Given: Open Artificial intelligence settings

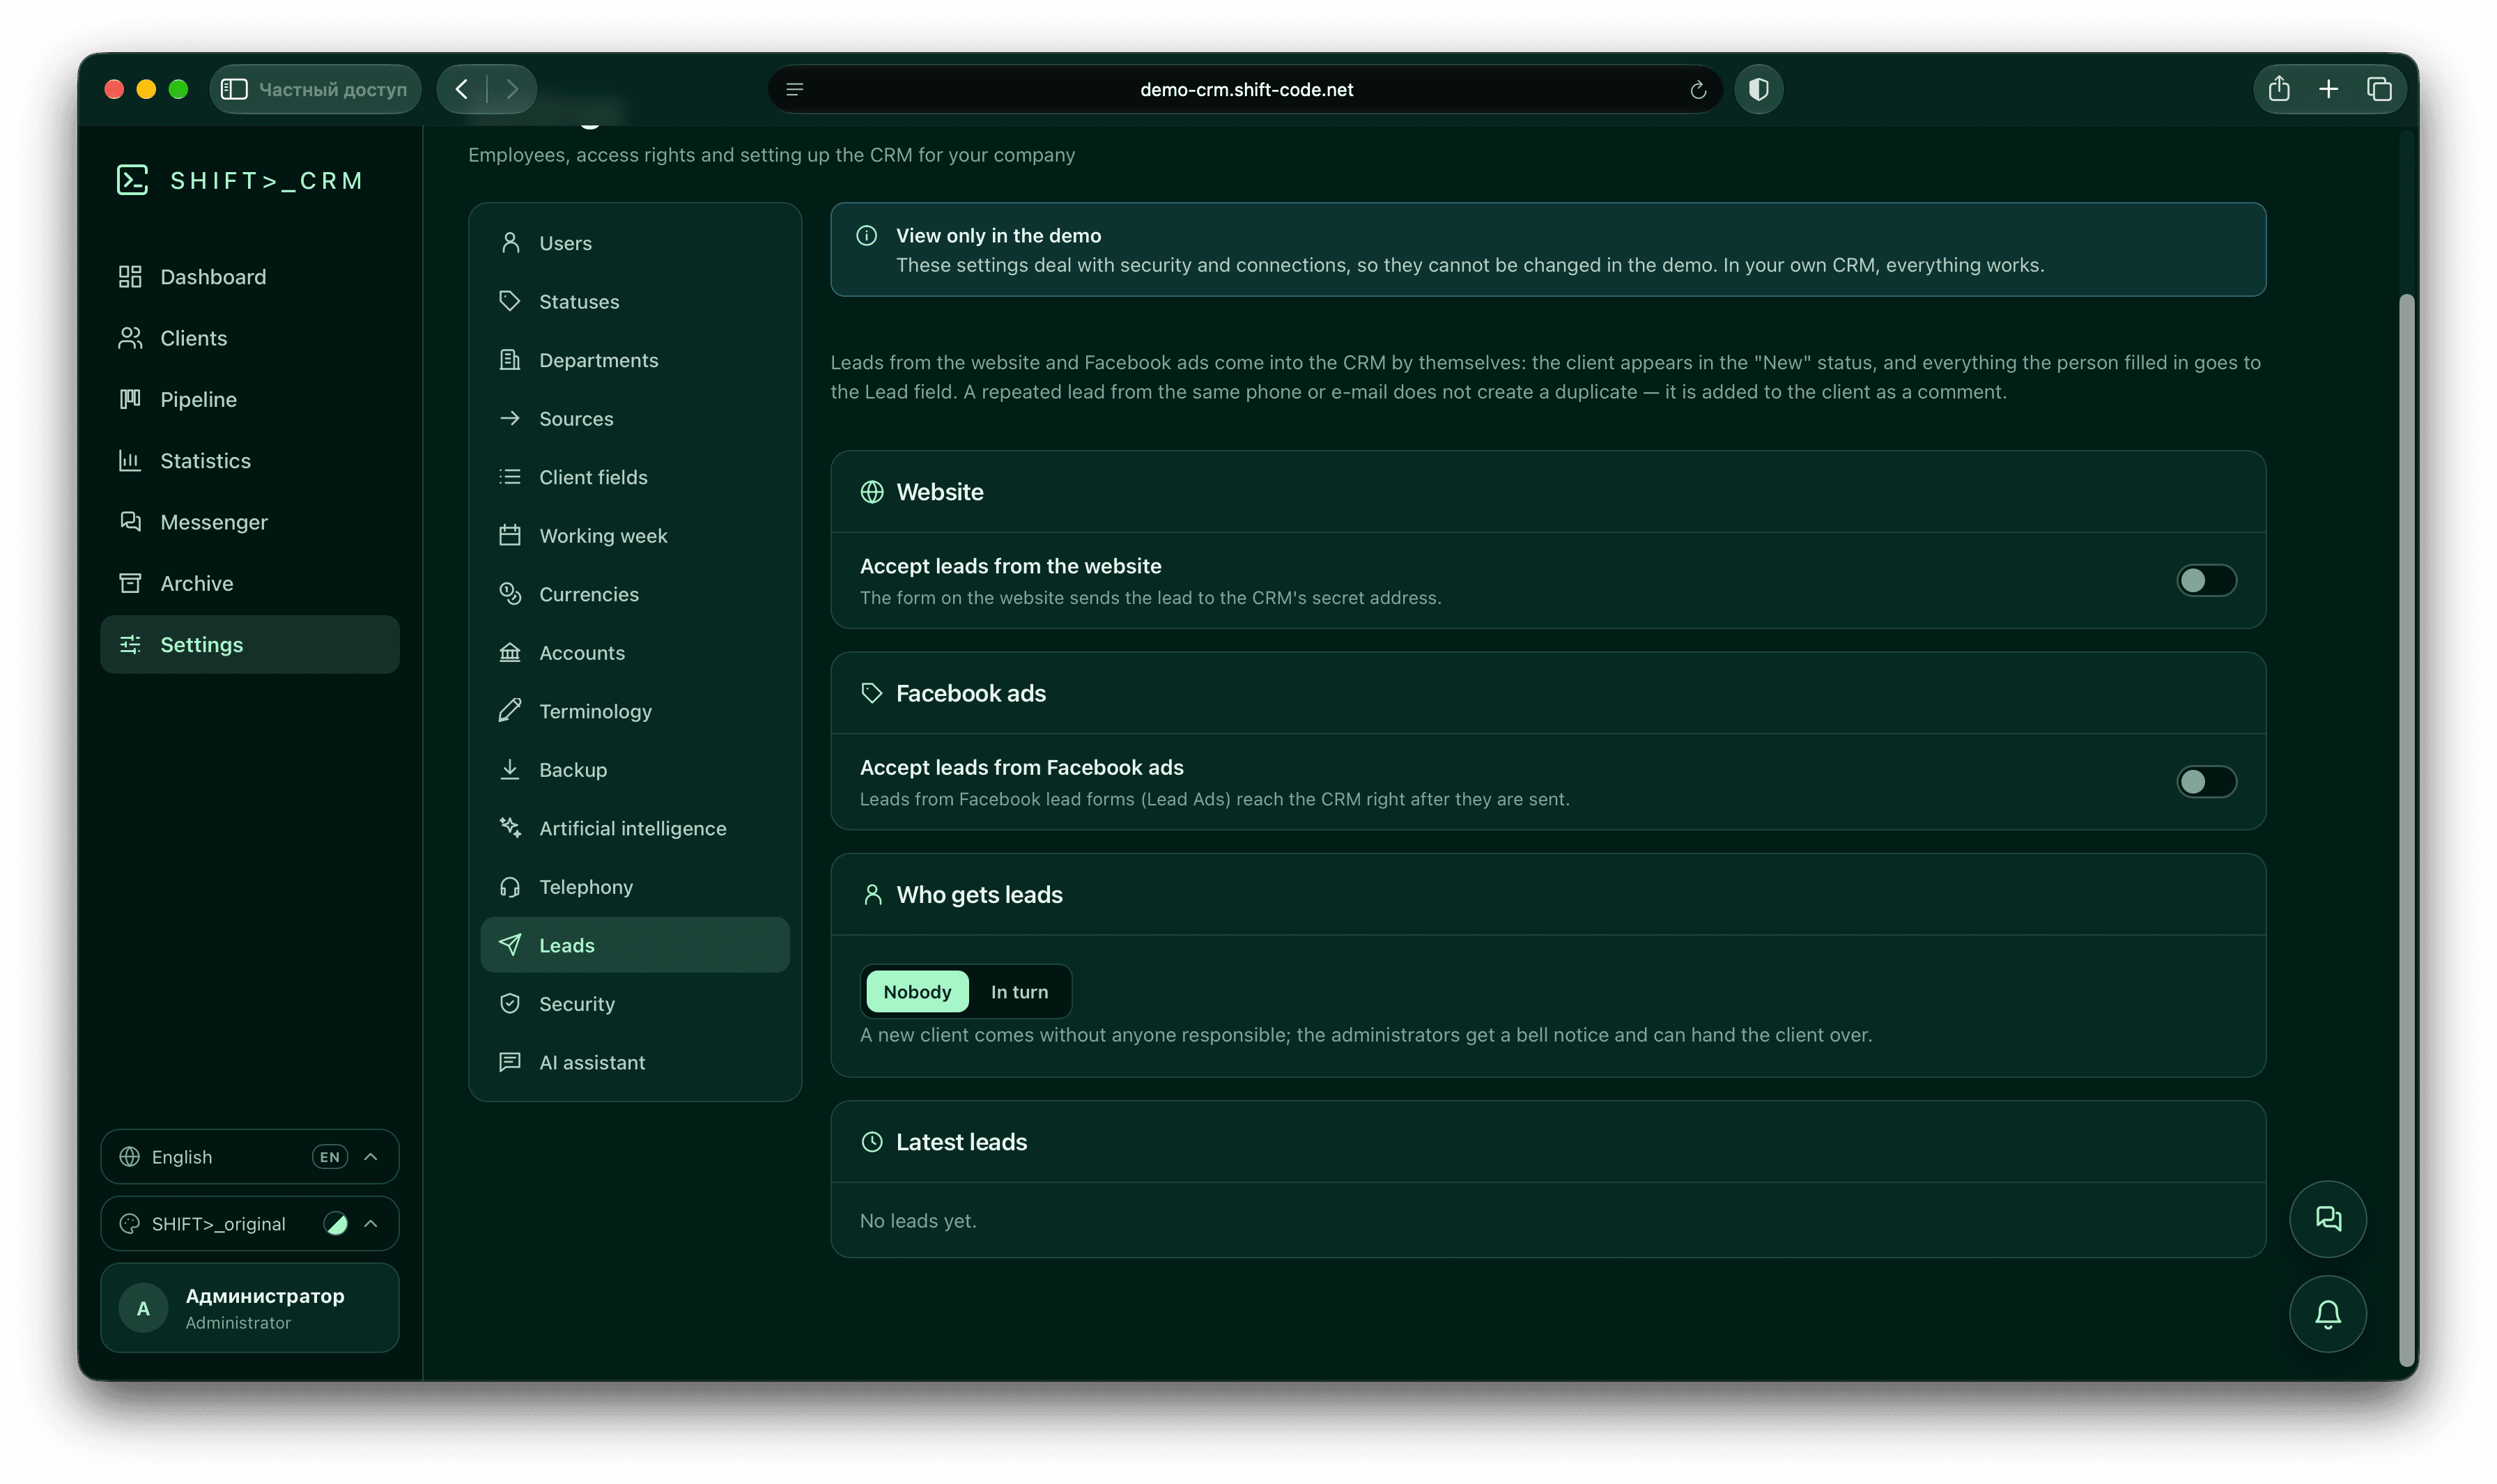Looking at the screenshot, I should coord(635,828).
